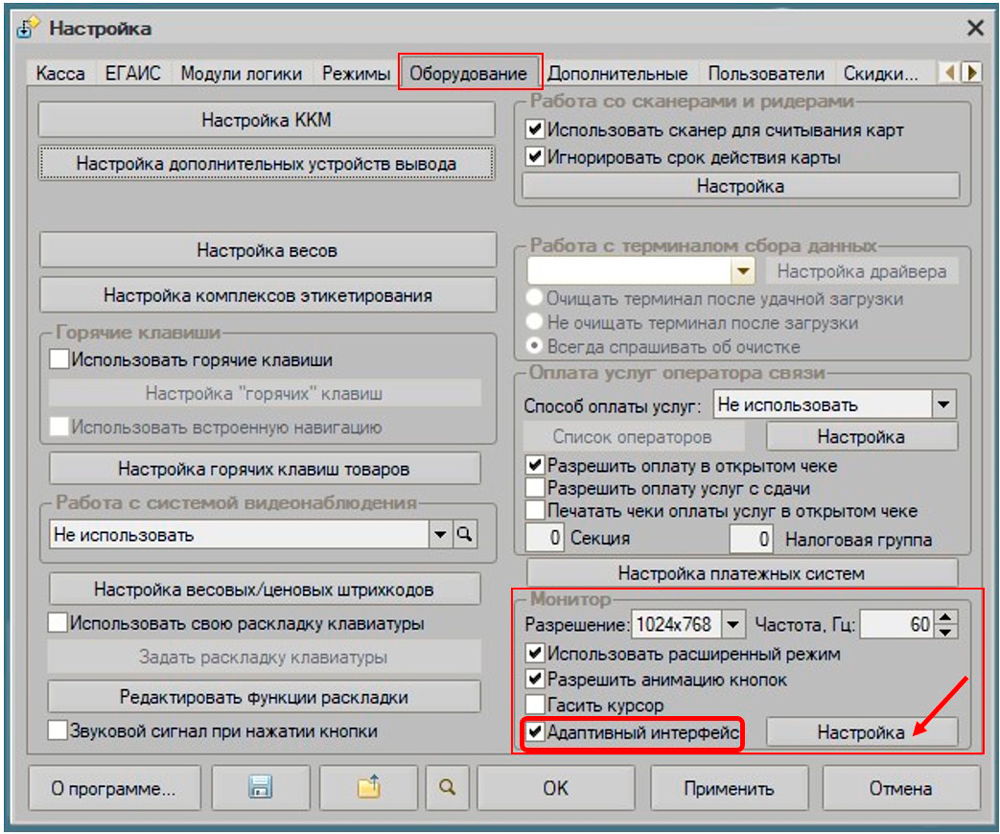The width and height of the screenshot is (1000, 834).
Task: Decrease Частота, Гц with down arrow
Action: click(947, 632)
